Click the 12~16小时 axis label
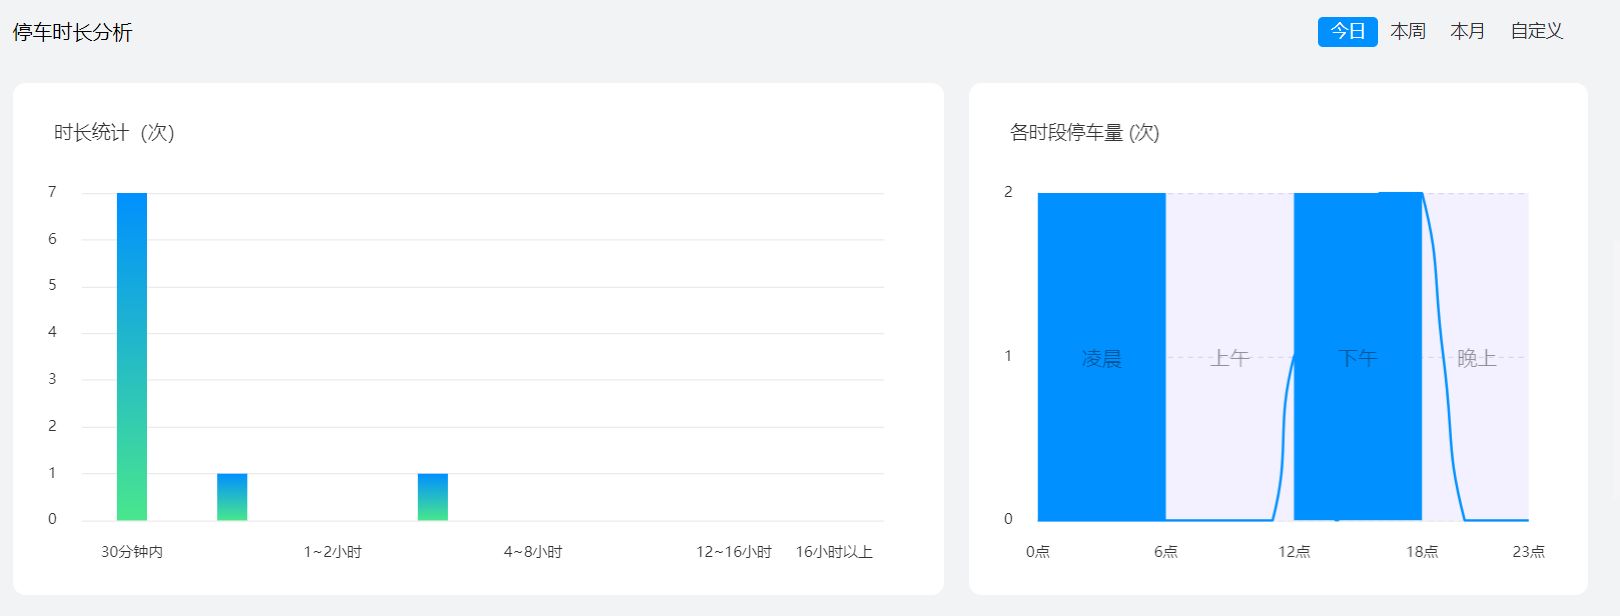Image resolution: width=1620 pixels, height=616 pixels. [734, 552]
